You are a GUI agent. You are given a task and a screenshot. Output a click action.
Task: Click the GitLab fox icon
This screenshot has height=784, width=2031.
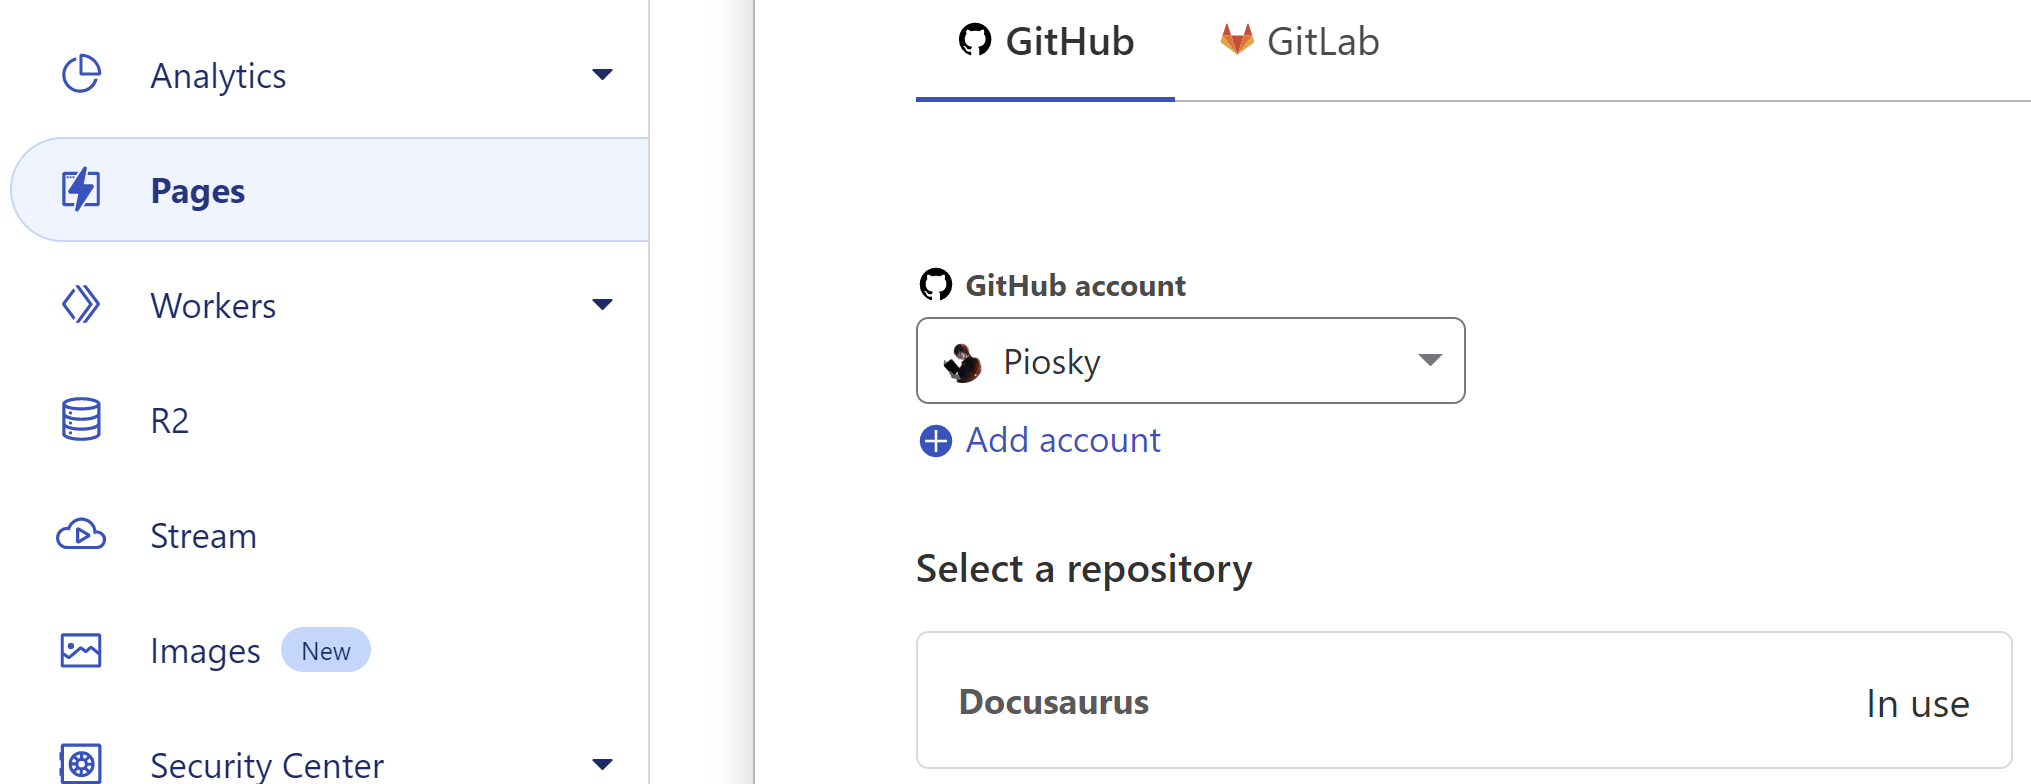tap(1238, 40)
